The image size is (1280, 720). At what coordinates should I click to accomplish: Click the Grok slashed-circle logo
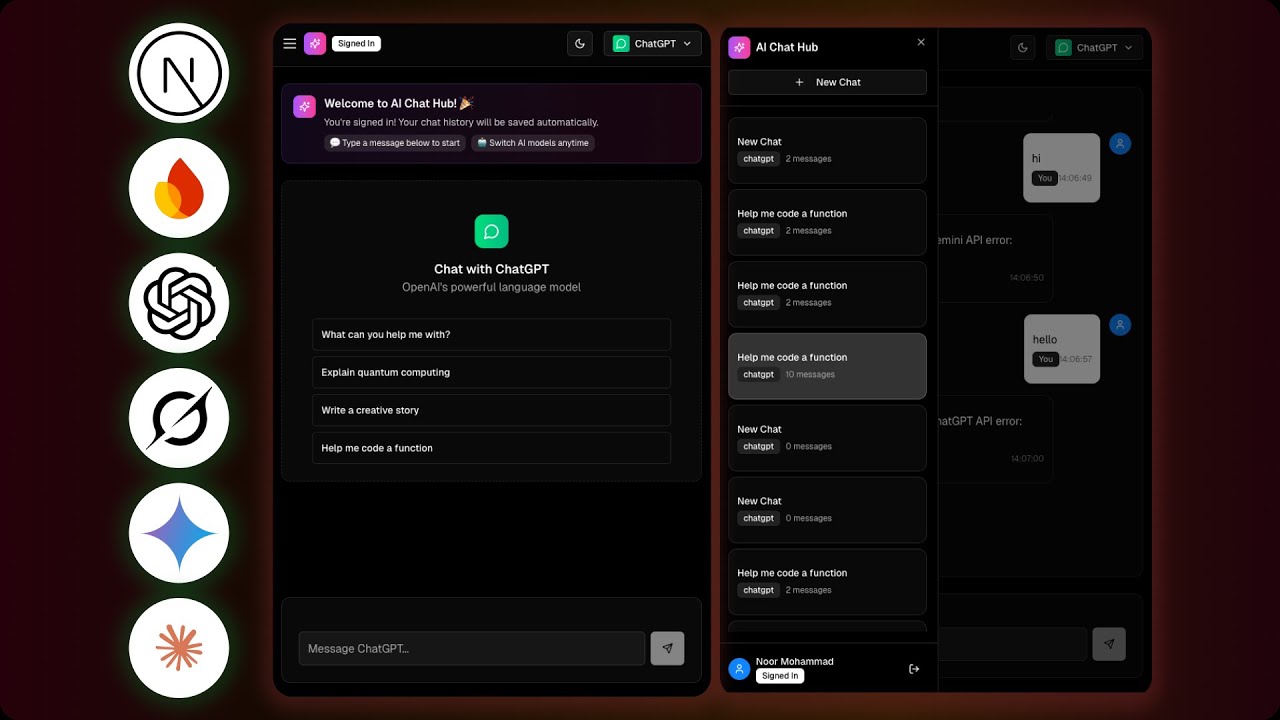pos(179,418)
